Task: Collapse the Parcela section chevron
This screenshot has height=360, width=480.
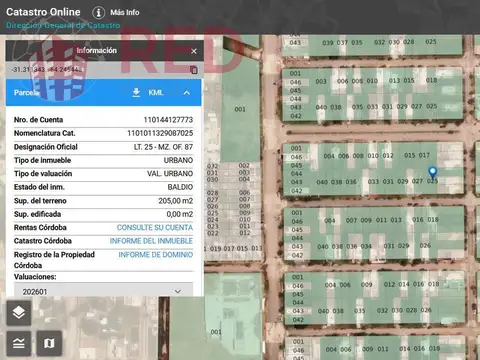Action: point(187,93)
